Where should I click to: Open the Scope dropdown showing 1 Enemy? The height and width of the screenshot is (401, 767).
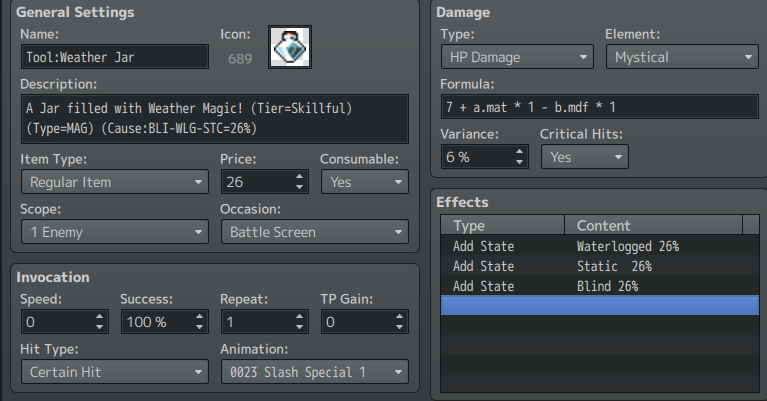(115, 232)
